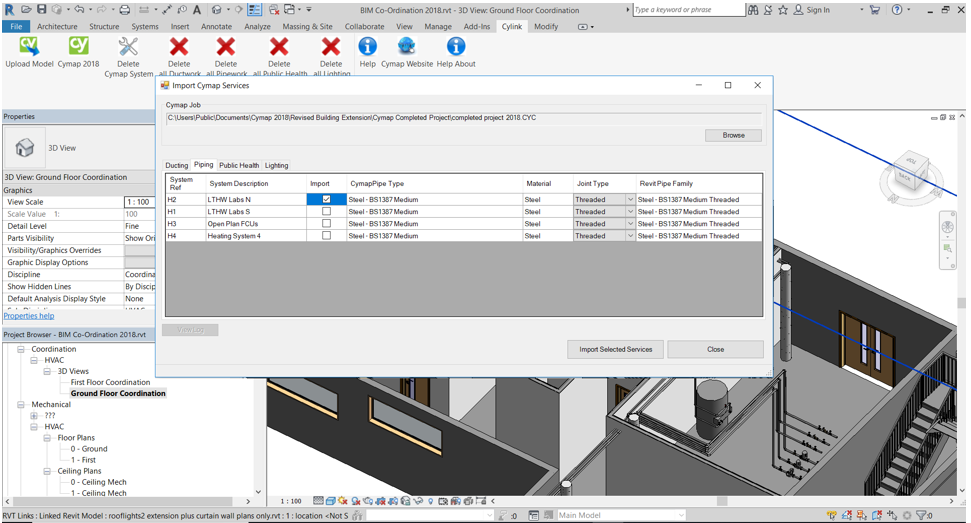Open the Cymap Website globe icon
This screenshot has width=971, height=523.
tap(406, 46)
